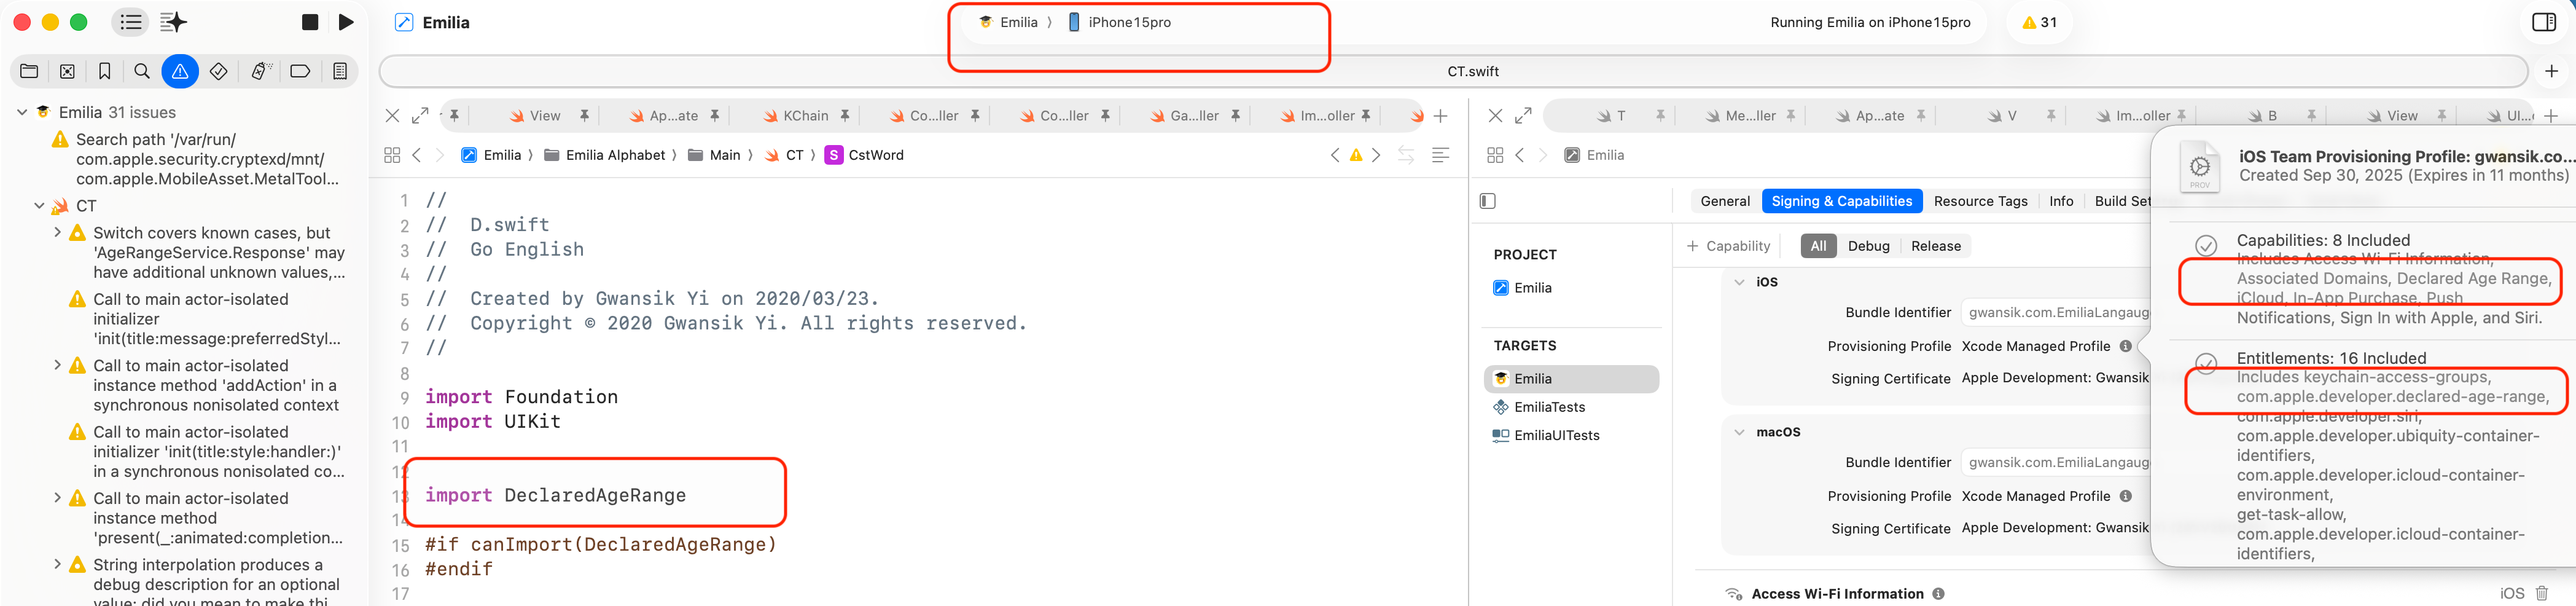Open the Debug navigator spray icon
Viewport: 2576px width, 606px height.
(259, 71)
